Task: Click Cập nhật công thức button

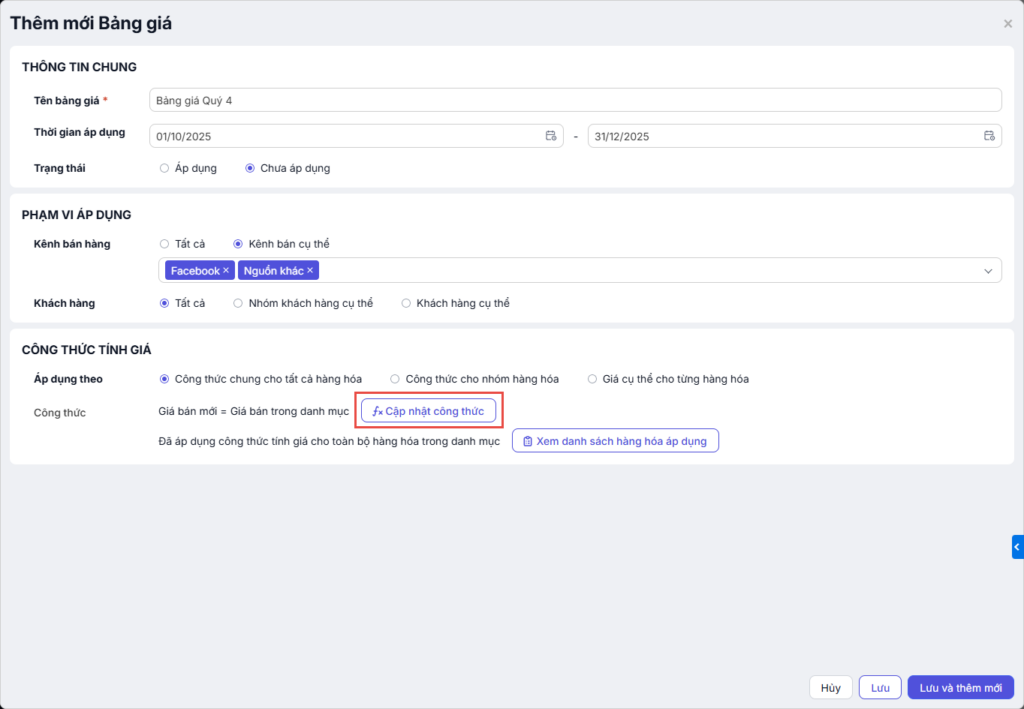Action: point(428,411)
